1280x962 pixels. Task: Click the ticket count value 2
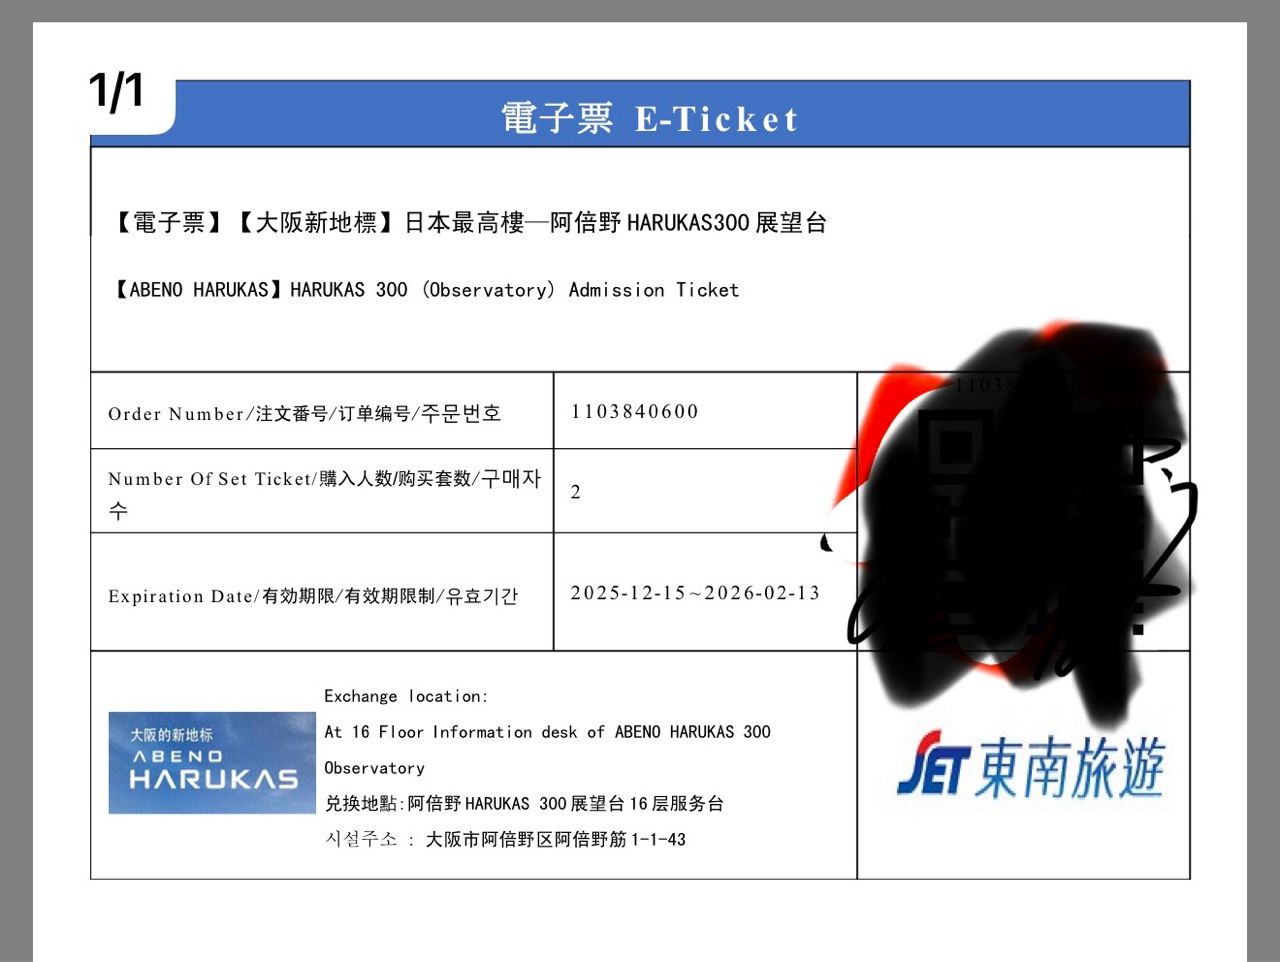575,492
